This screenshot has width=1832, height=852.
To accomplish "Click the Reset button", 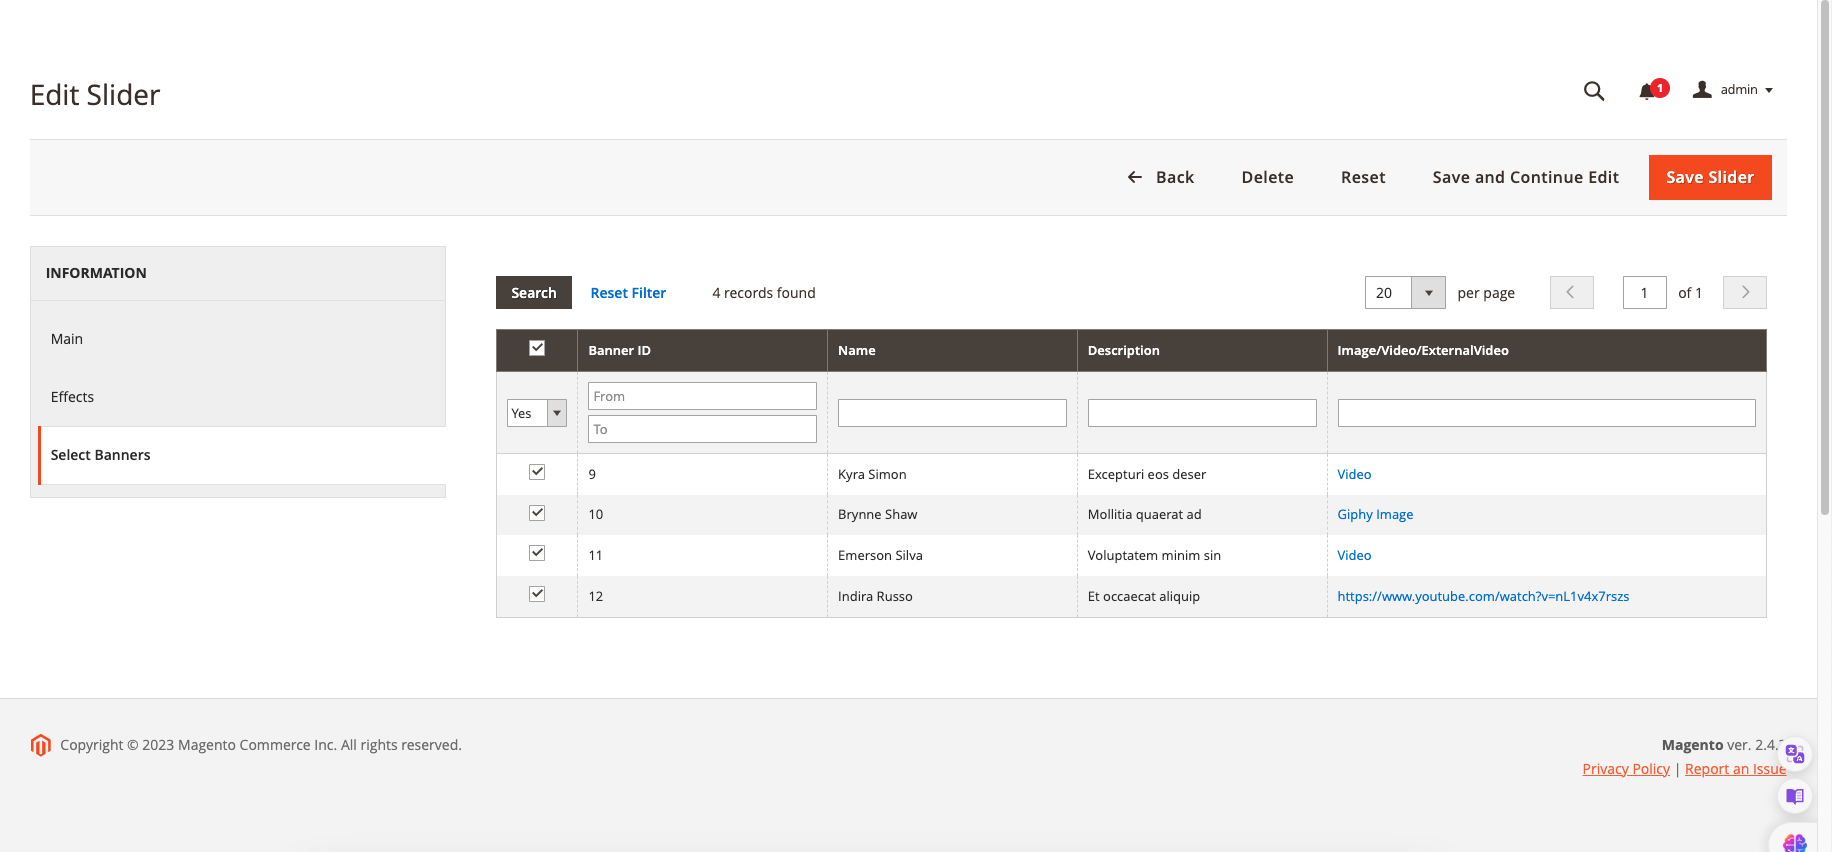I will 1363,177.
